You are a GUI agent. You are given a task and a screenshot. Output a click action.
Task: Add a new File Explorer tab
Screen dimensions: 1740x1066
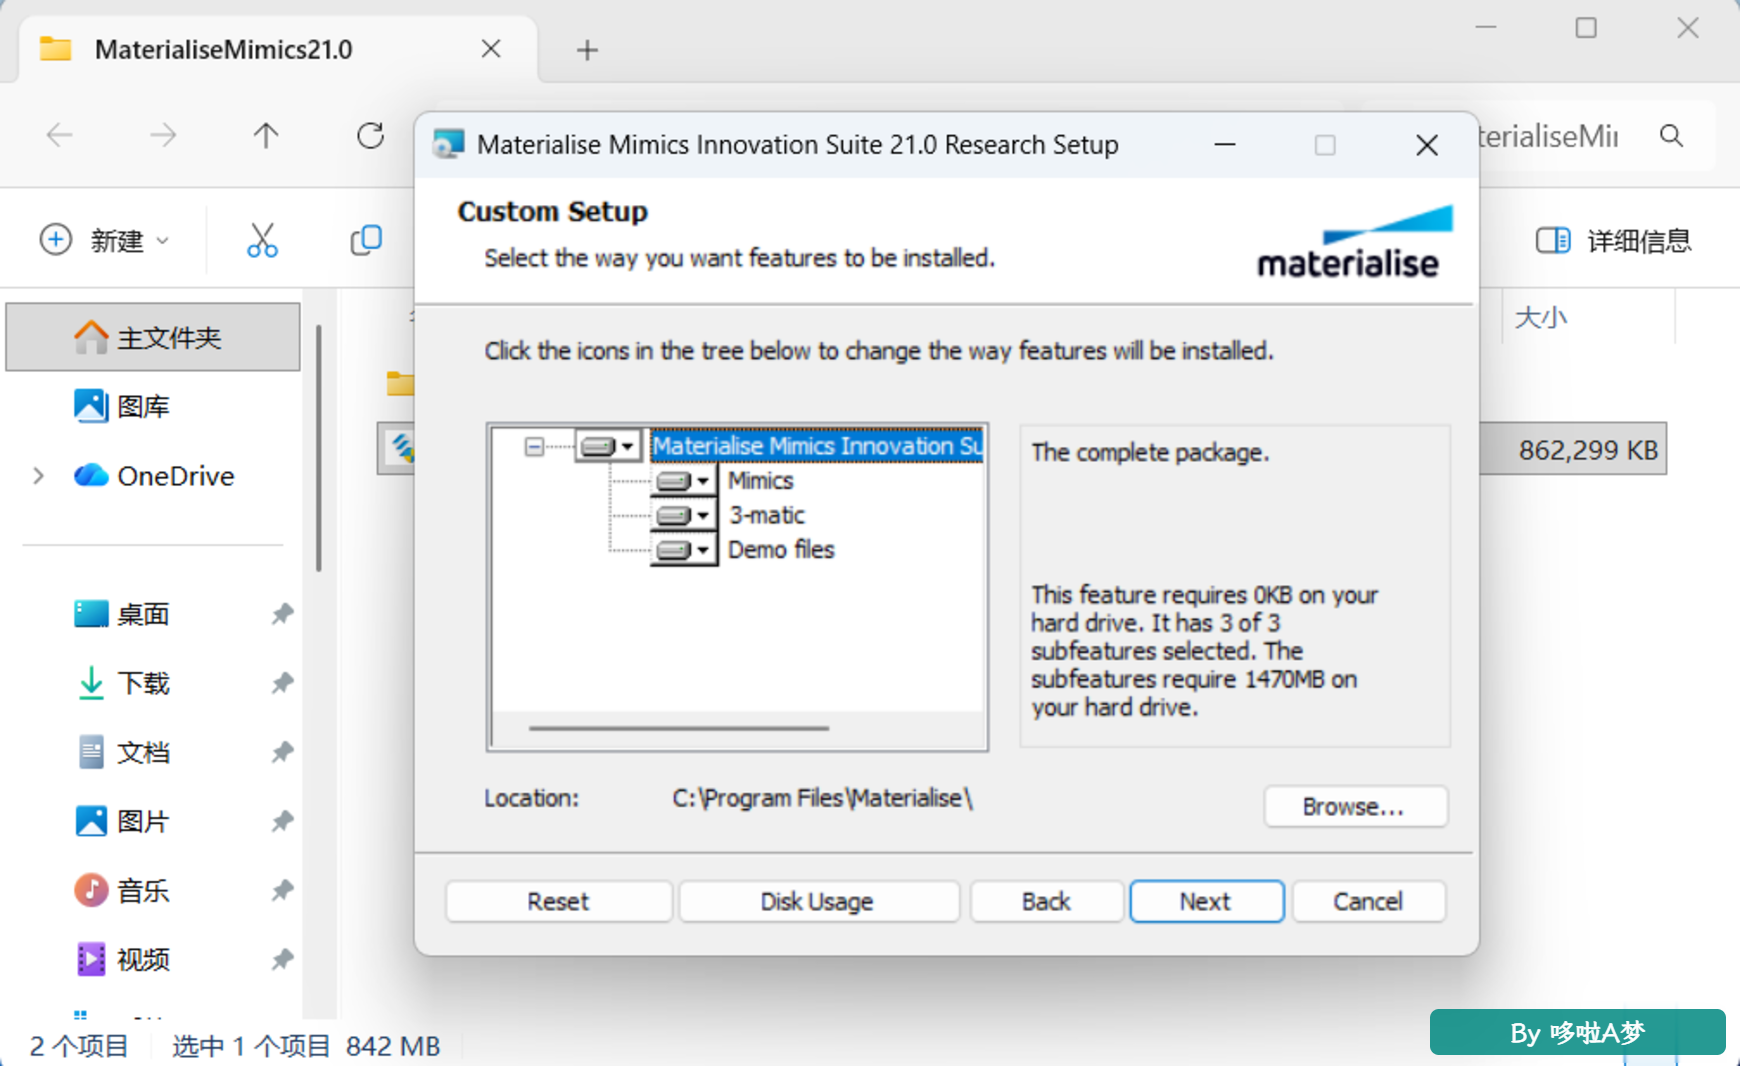(x=588, y=50)
